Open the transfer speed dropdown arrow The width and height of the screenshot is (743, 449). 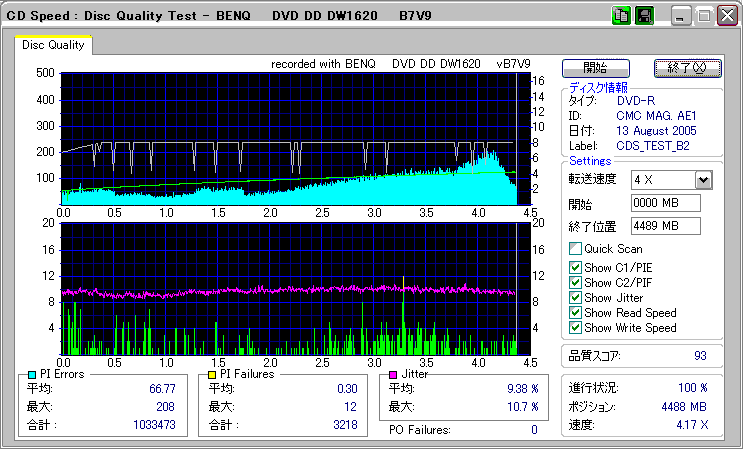tap(703, 180)
